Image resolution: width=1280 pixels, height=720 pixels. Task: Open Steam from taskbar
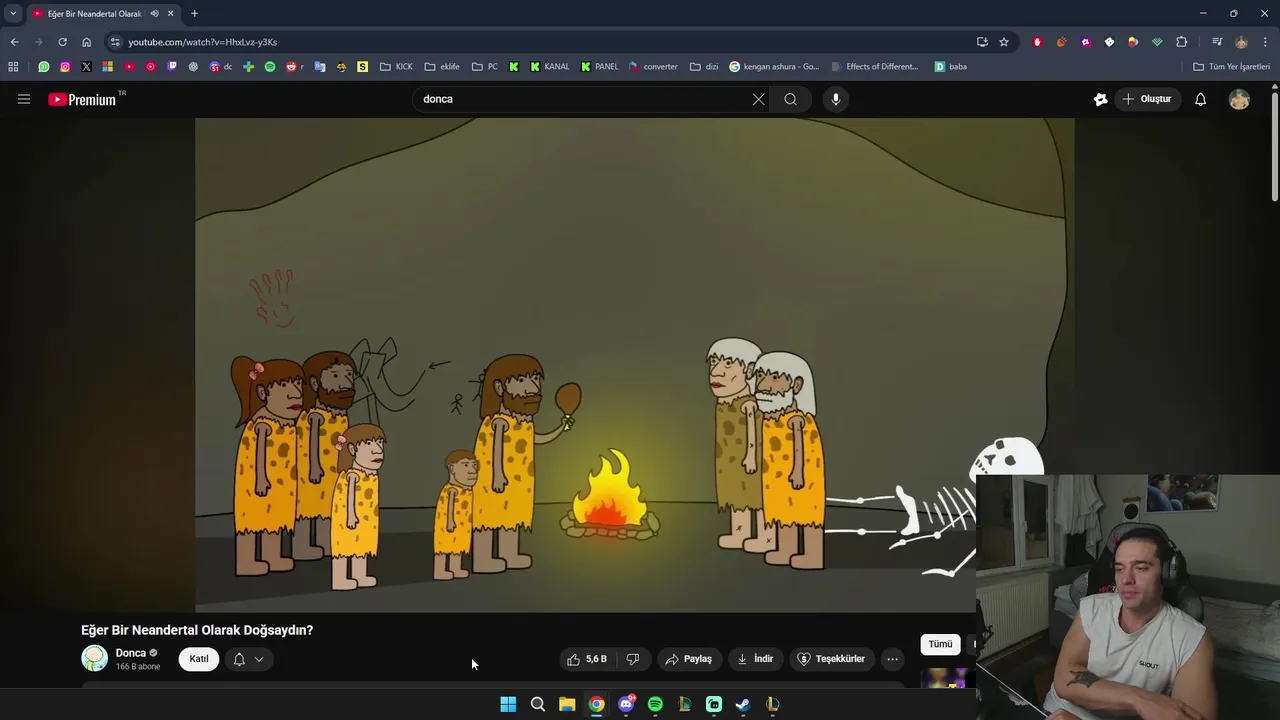coord(743,704)
